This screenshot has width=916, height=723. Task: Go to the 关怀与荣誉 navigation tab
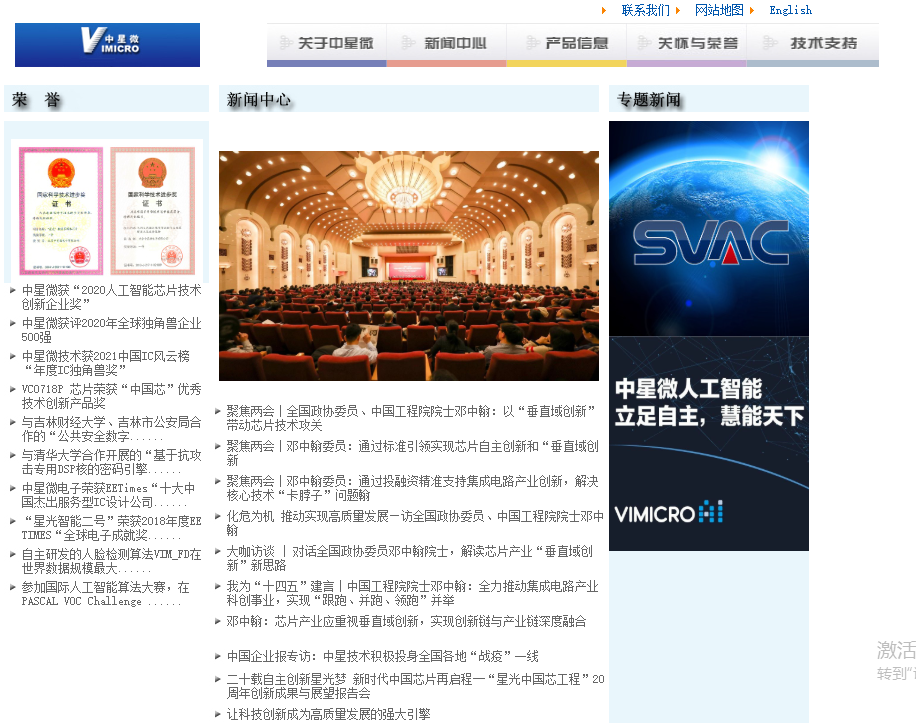[686, 45]
